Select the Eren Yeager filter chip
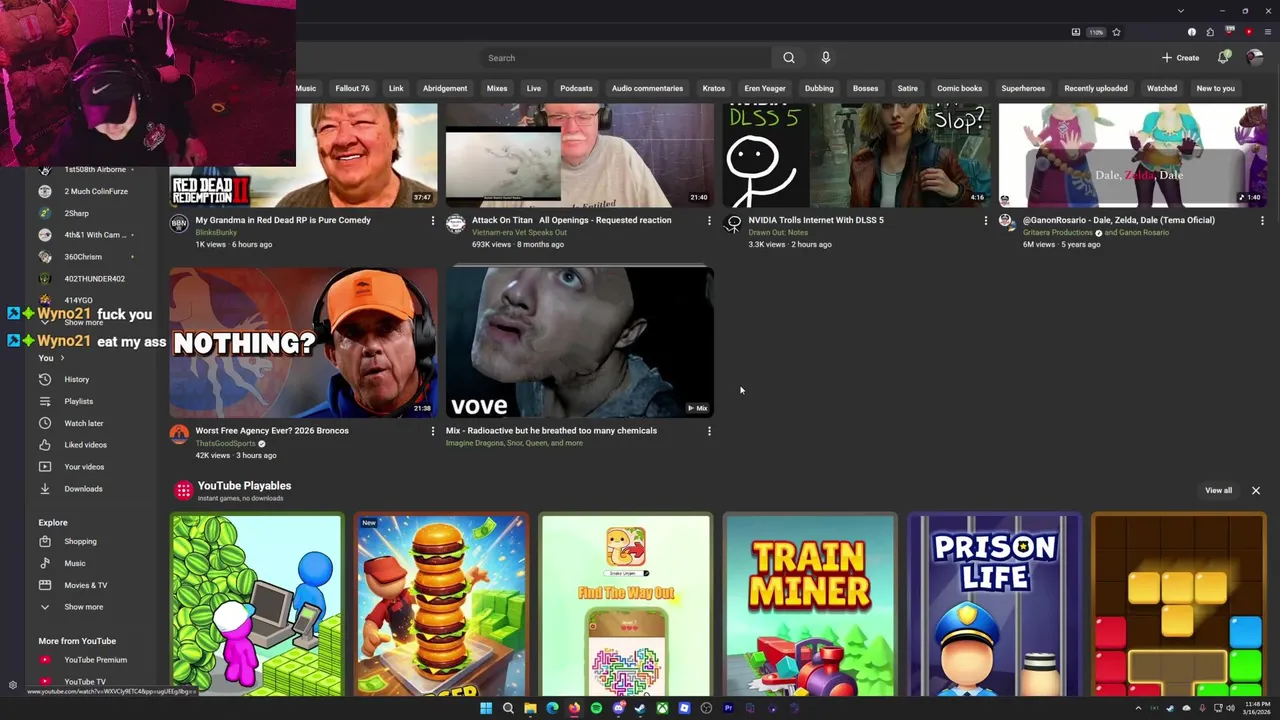Screen dimensions: 1280x720 [765, 88]
